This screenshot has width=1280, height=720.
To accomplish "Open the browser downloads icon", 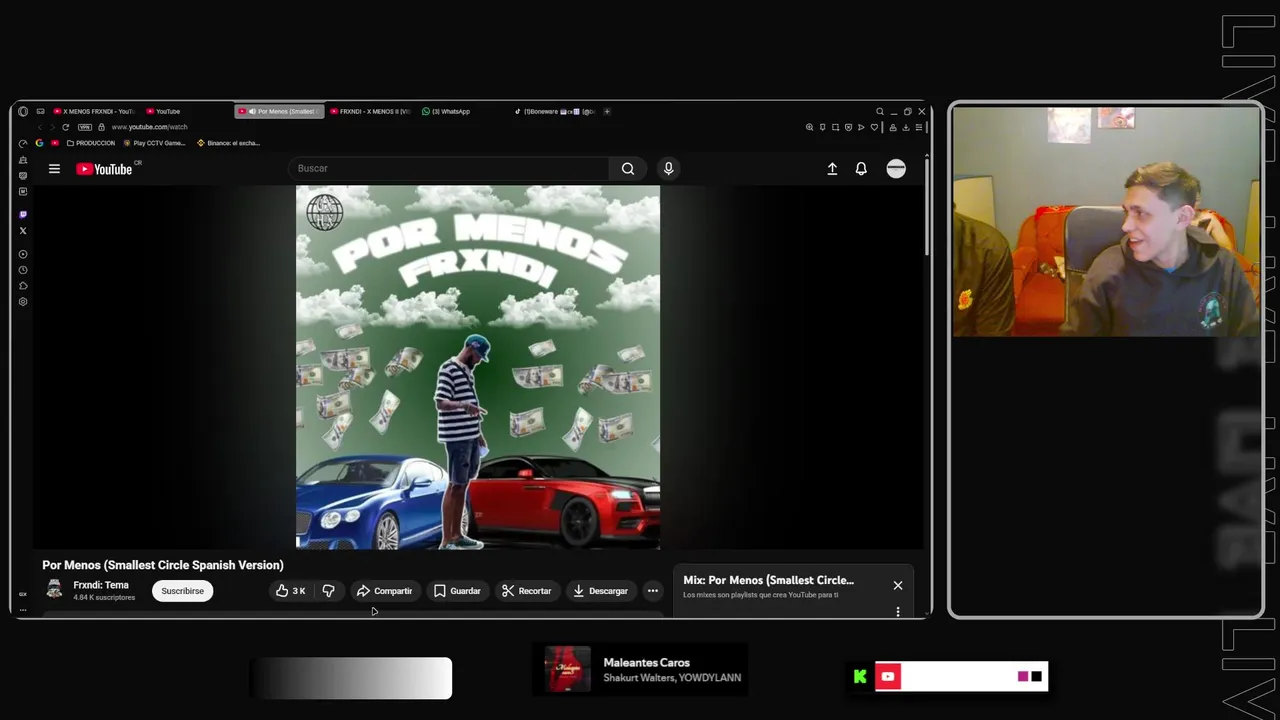I will coord(906,127).
